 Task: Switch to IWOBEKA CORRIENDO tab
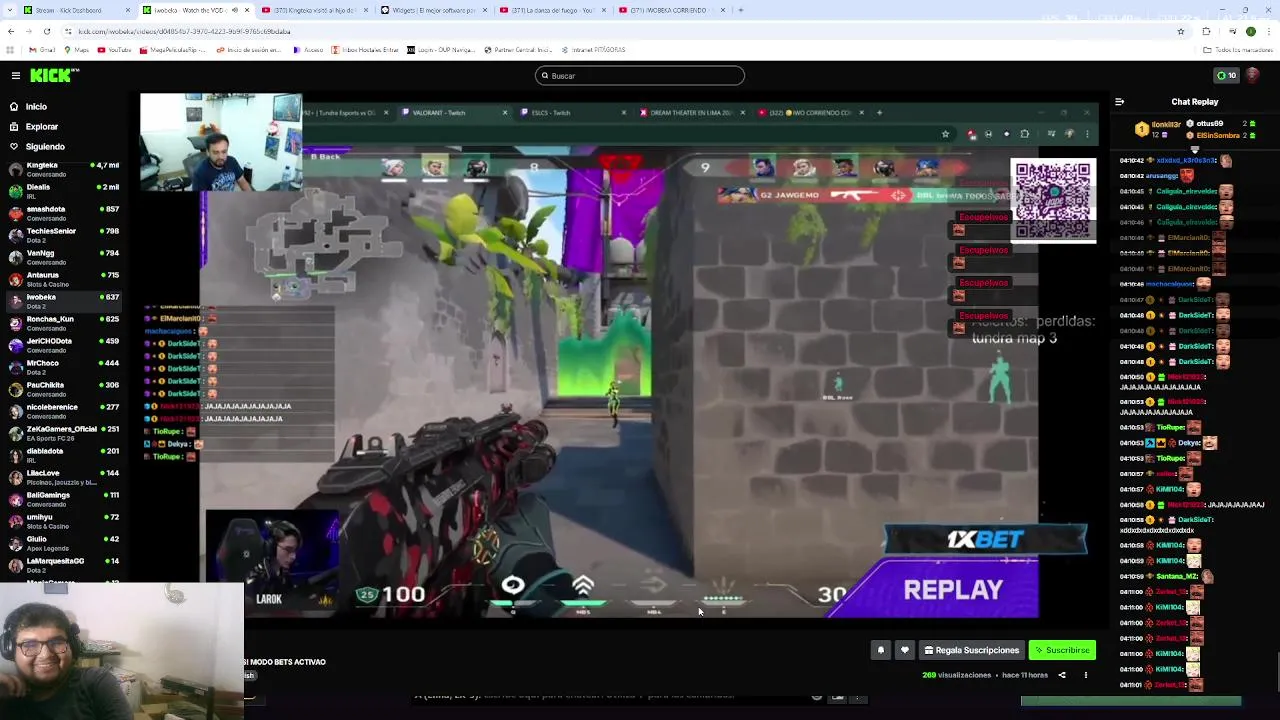click(x=672, y=10)
